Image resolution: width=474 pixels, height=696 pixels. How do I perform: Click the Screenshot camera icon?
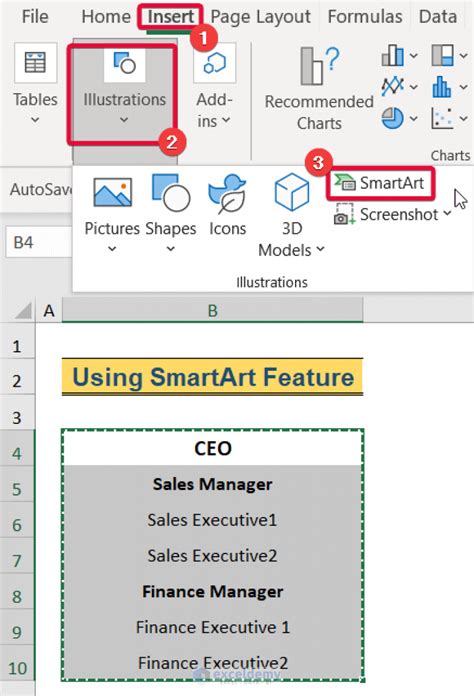pyautogui.click(x=344, y=214)
